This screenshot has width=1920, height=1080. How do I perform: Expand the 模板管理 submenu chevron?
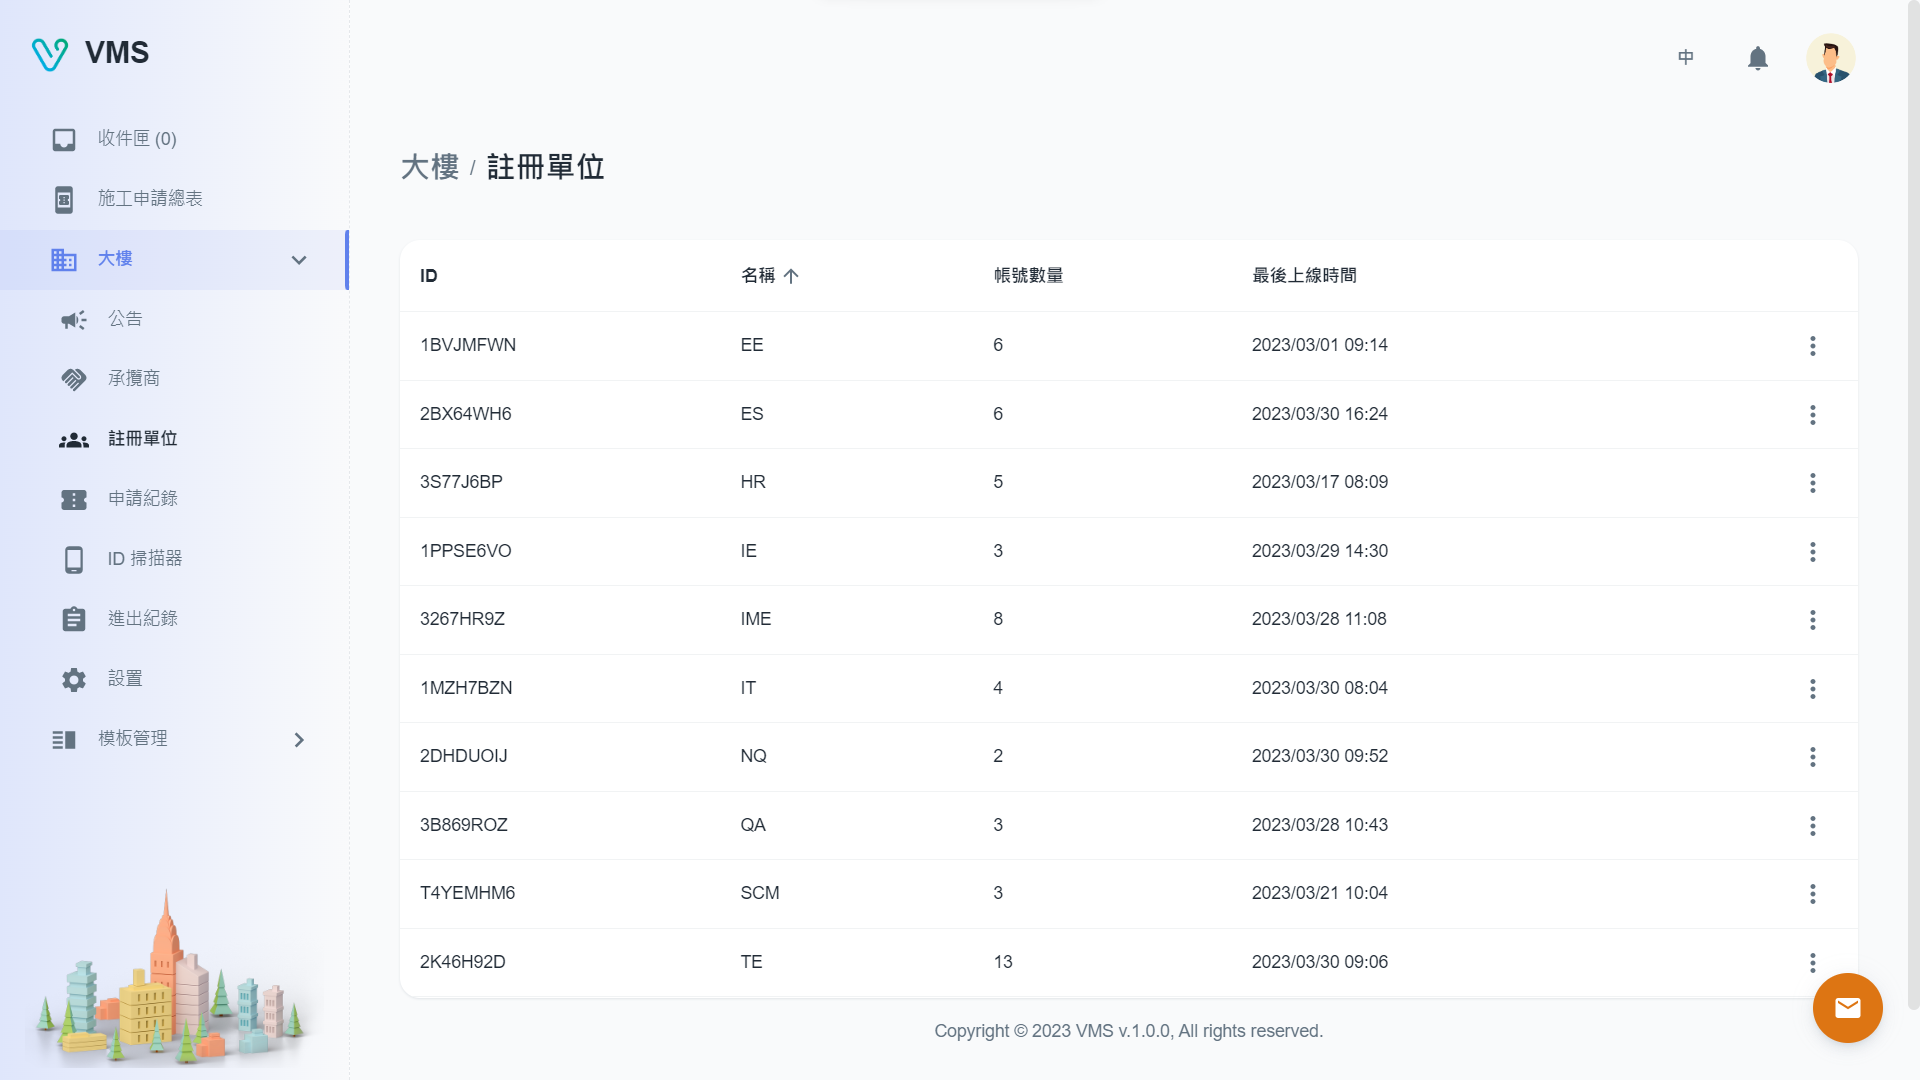(298, 740)
